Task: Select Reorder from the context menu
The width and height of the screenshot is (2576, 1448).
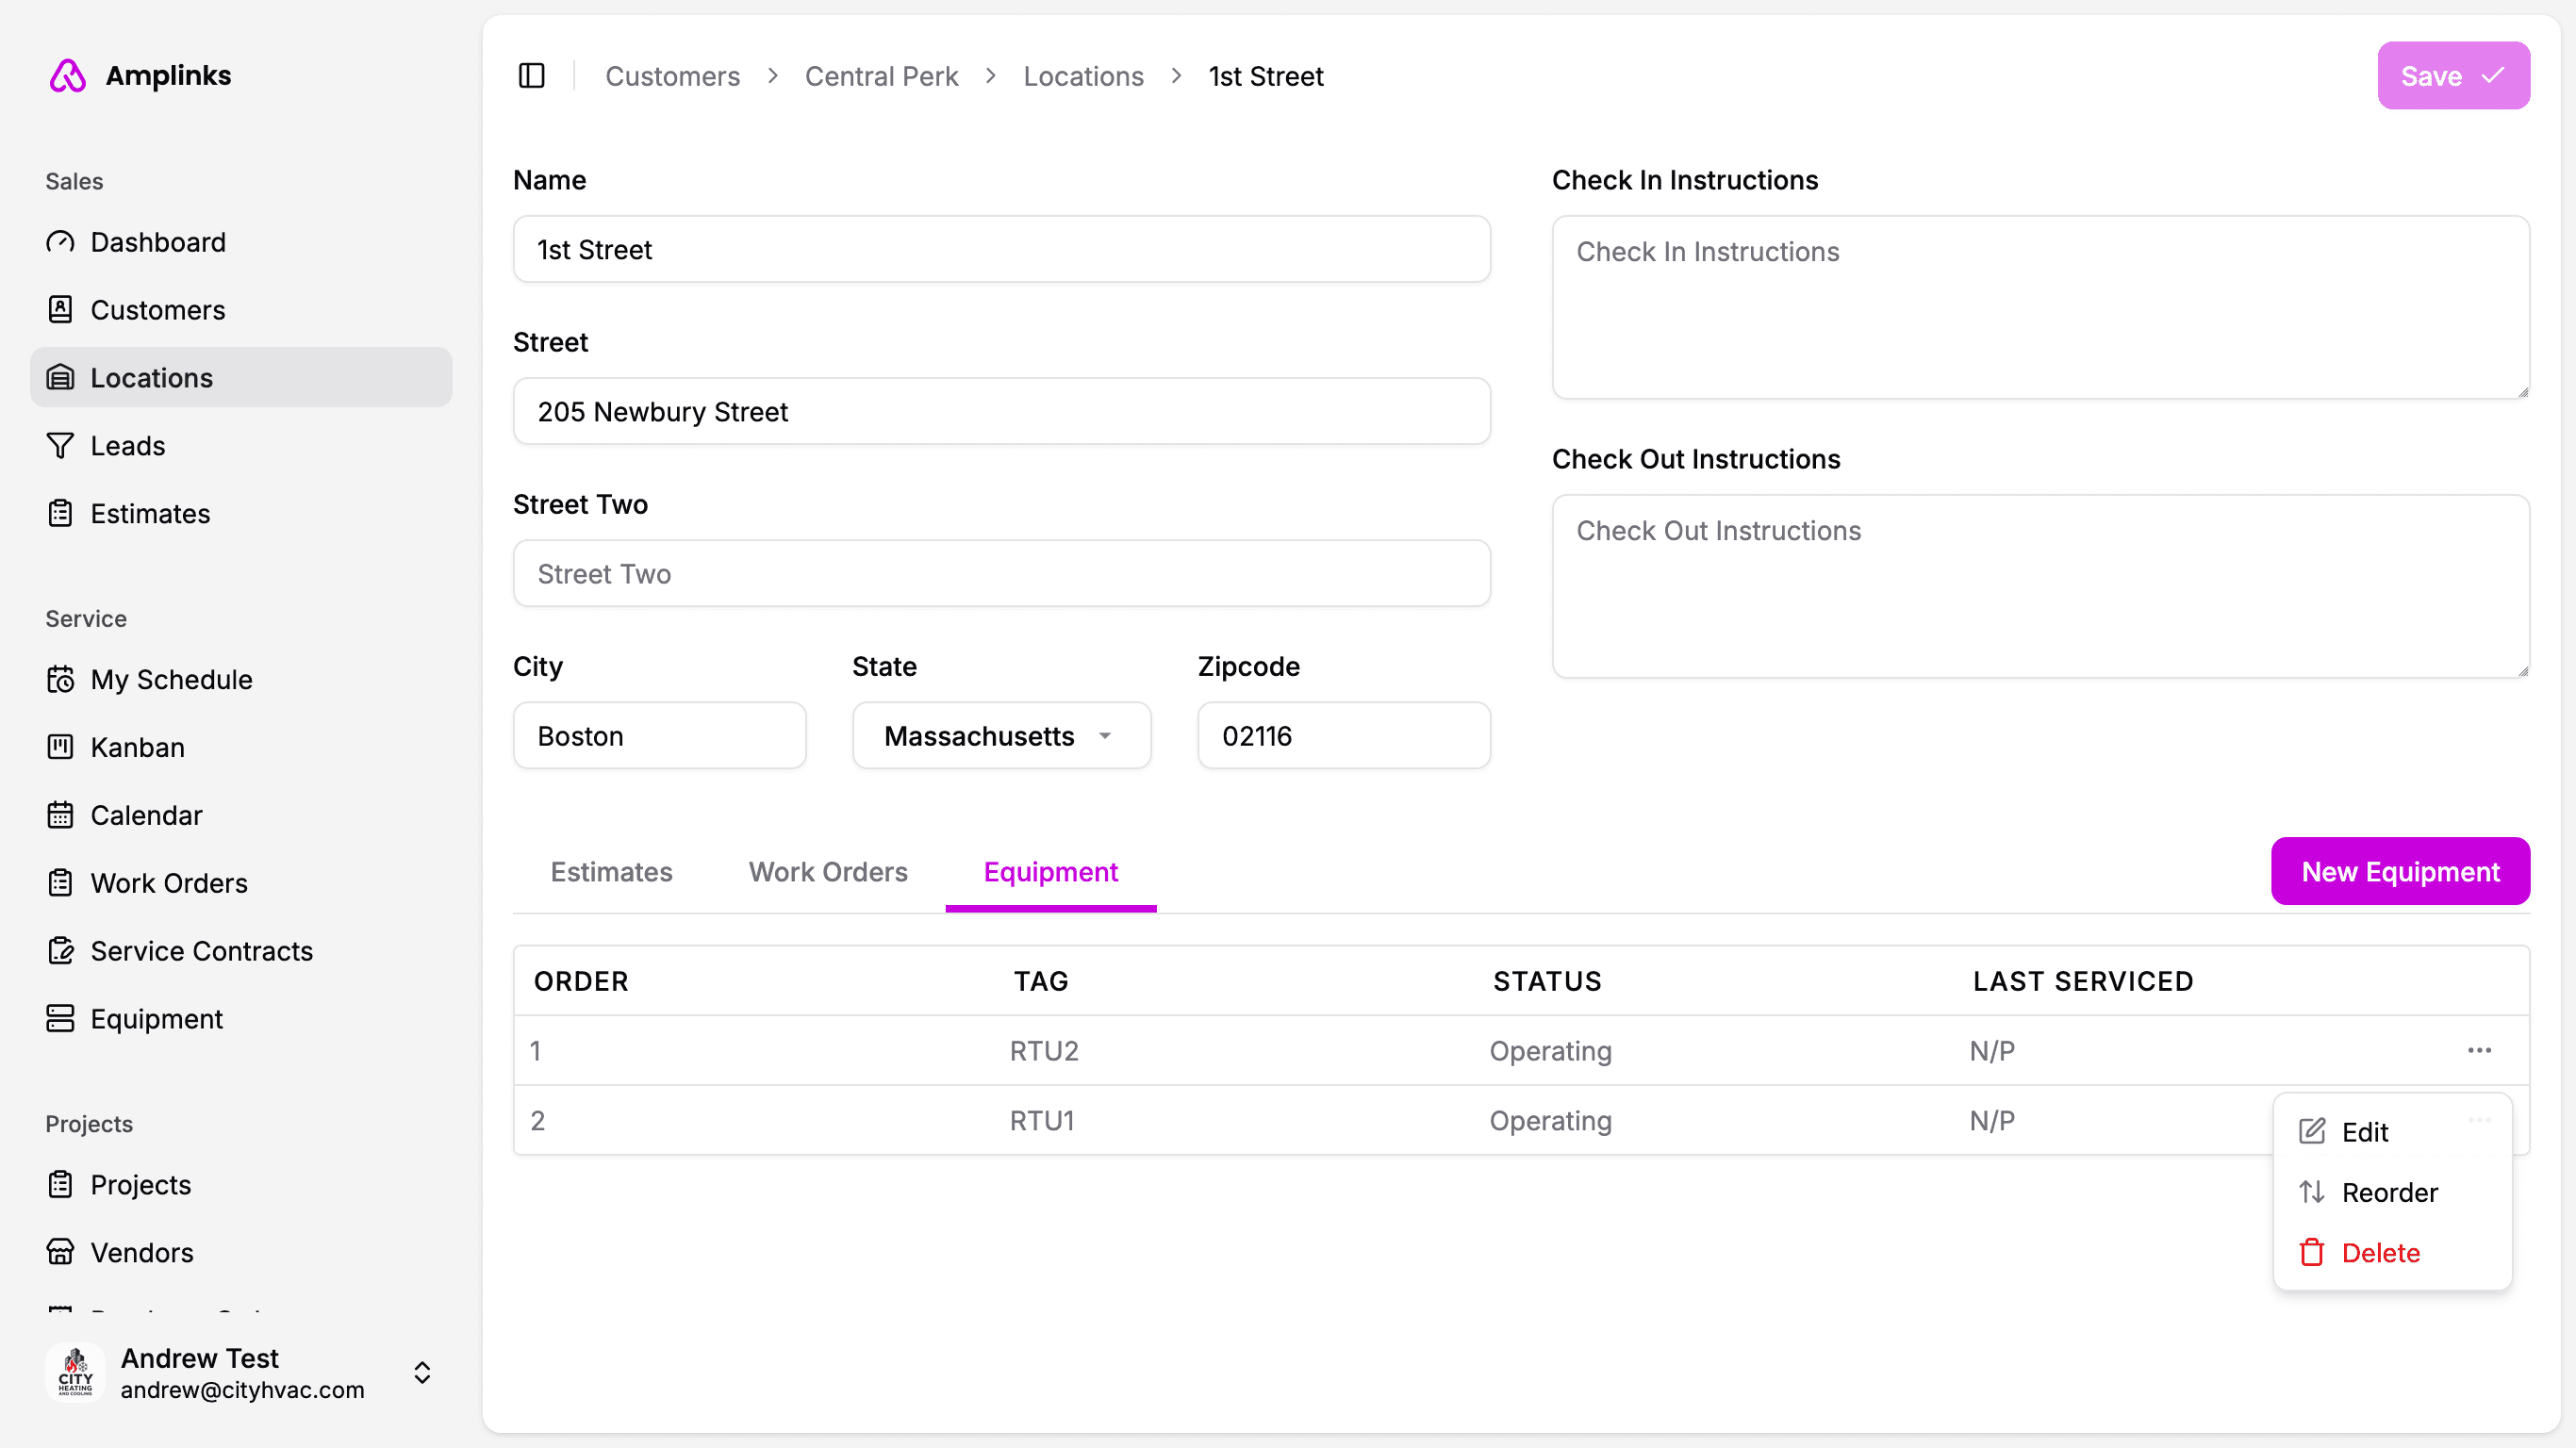Action: [x=2388, y=1192]
